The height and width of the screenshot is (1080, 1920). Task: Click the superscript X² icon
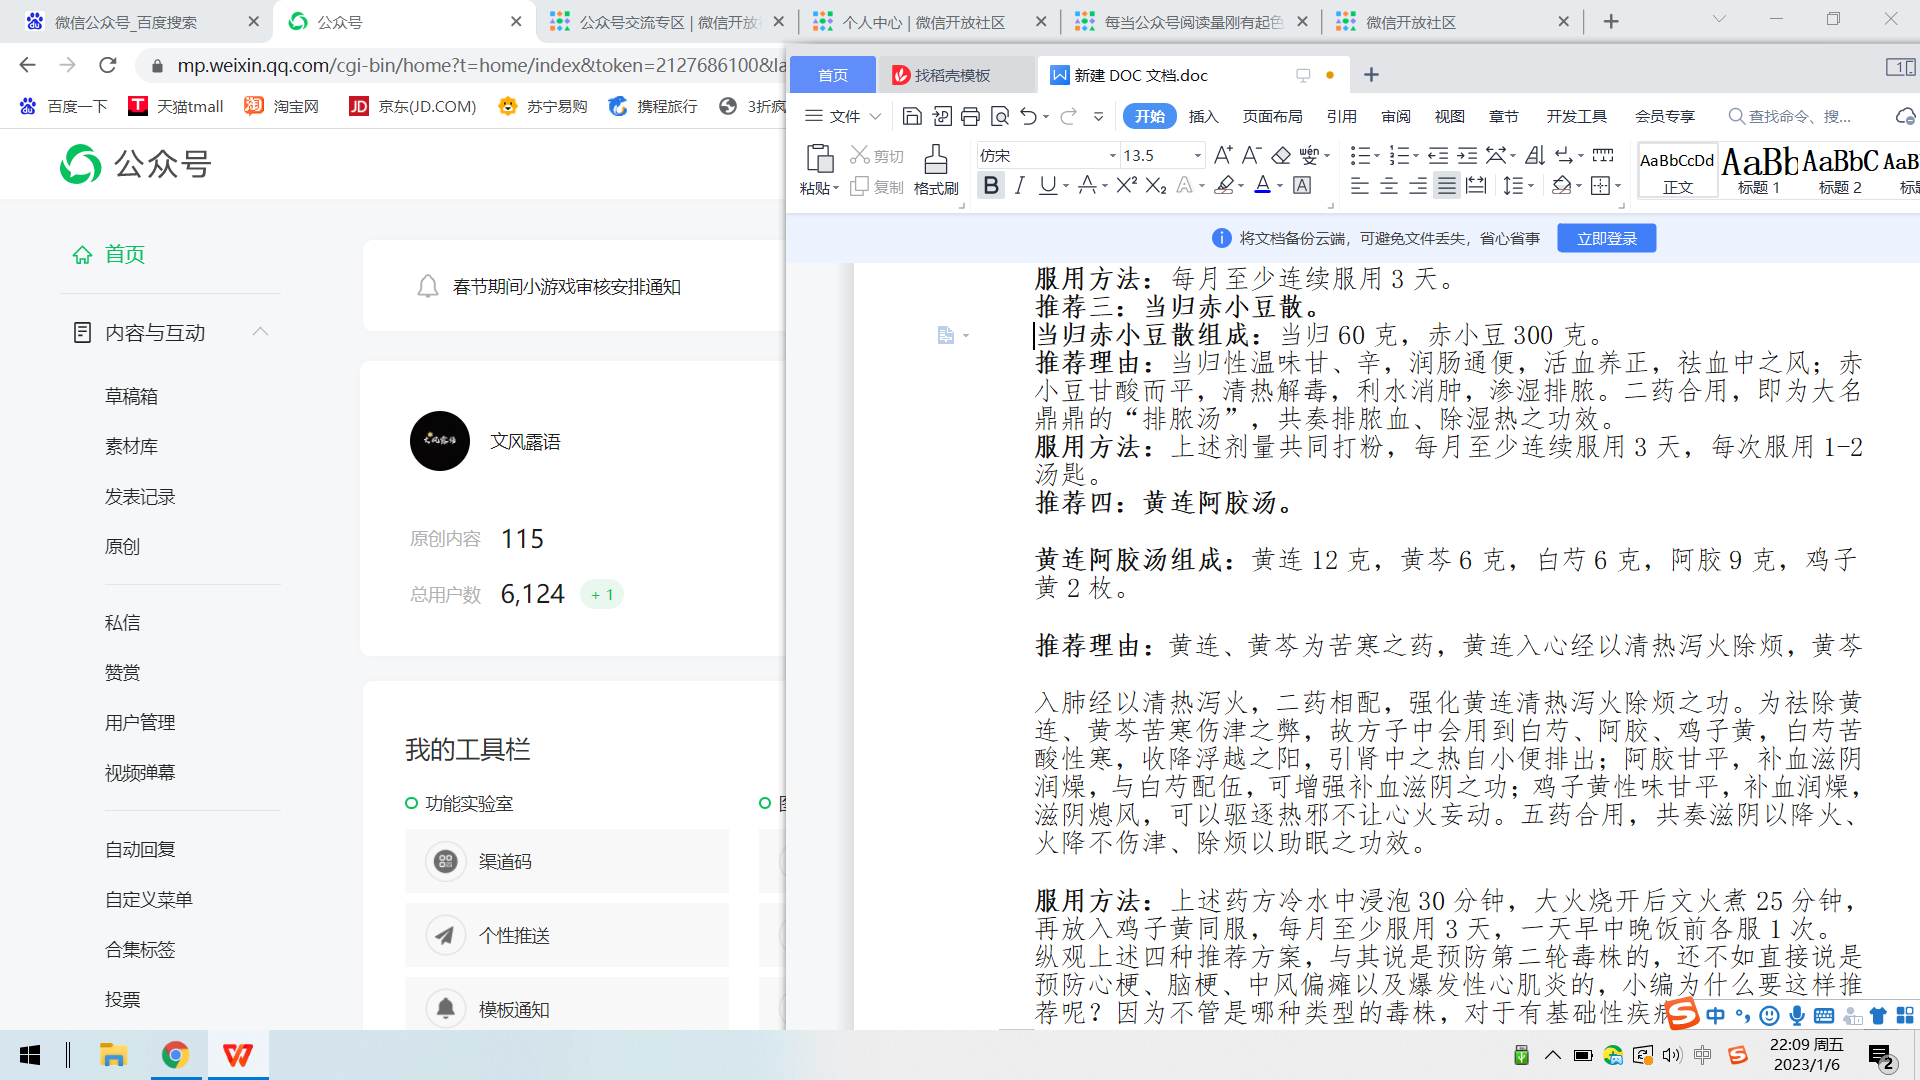tap(1126, 185)
